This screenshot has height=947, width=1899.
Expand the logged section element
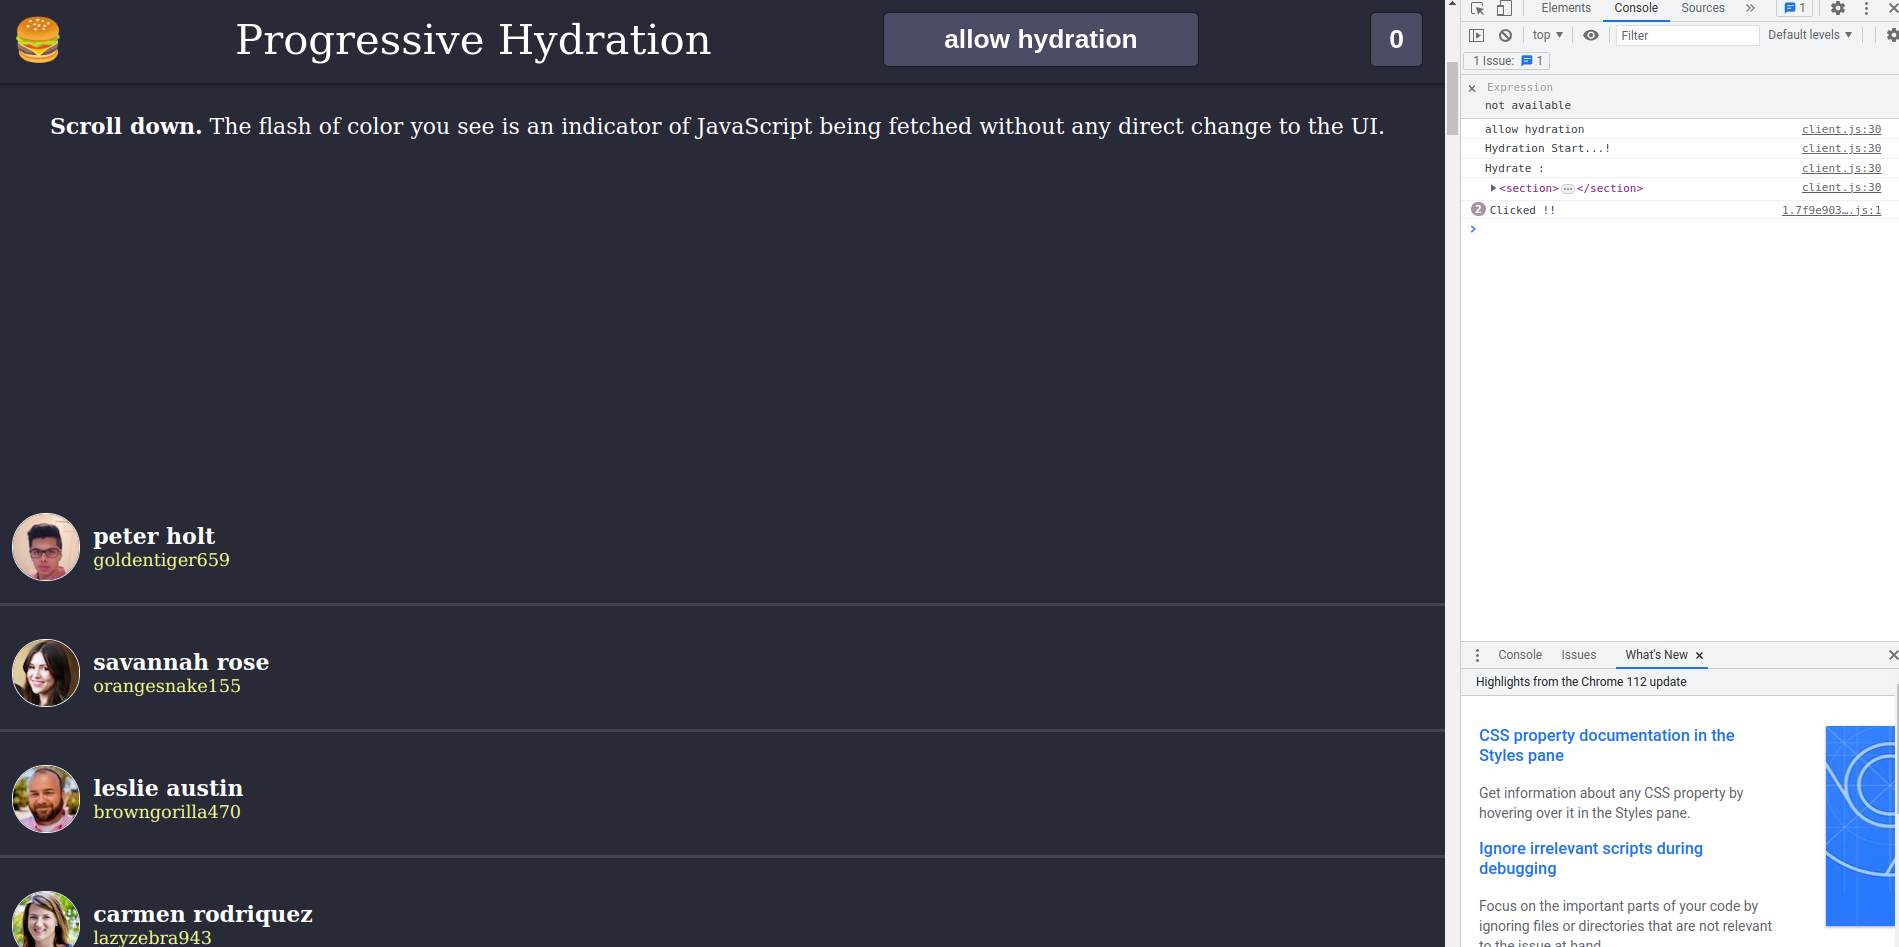[1493, 188]
